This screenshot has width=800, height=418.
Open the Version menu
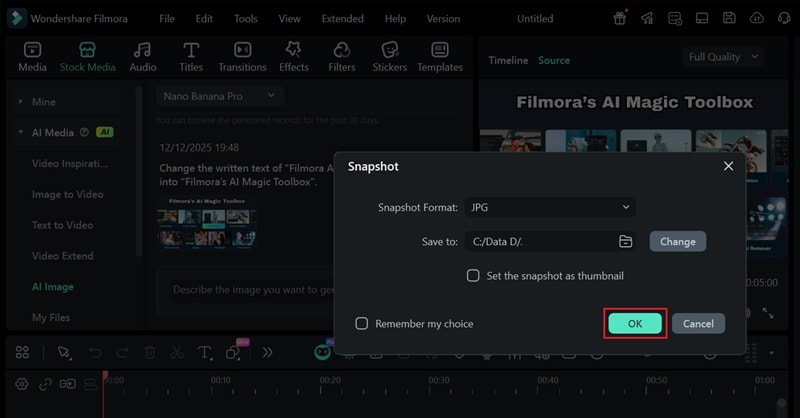coord(443,18)
